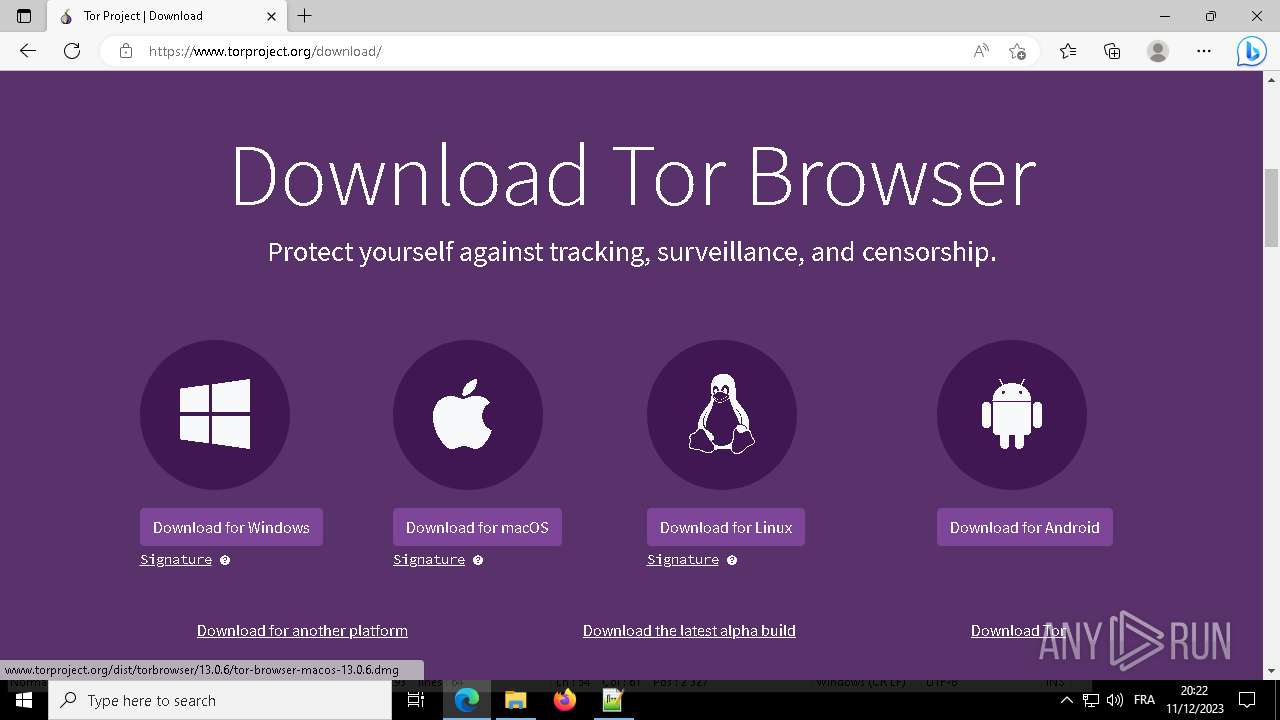Open the Favorites list icon
Image resolution: width=1280 pixels, height=720 pixels.
coord(1068,51)
